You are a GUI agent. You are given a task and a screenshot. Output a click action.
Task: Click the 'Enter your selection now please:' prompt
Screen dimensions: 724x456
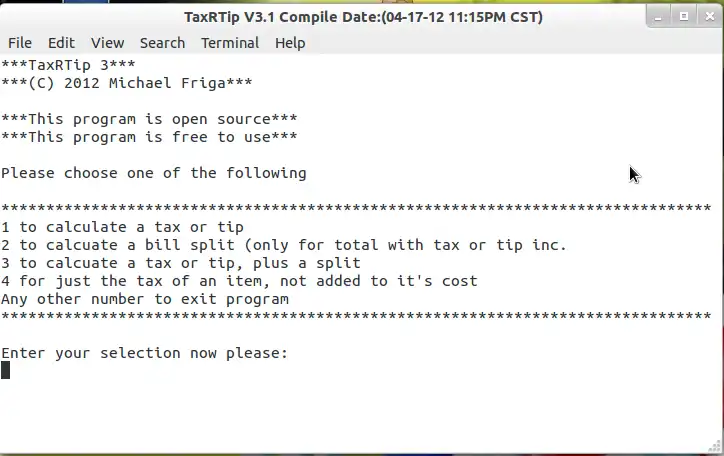(144, 353)
